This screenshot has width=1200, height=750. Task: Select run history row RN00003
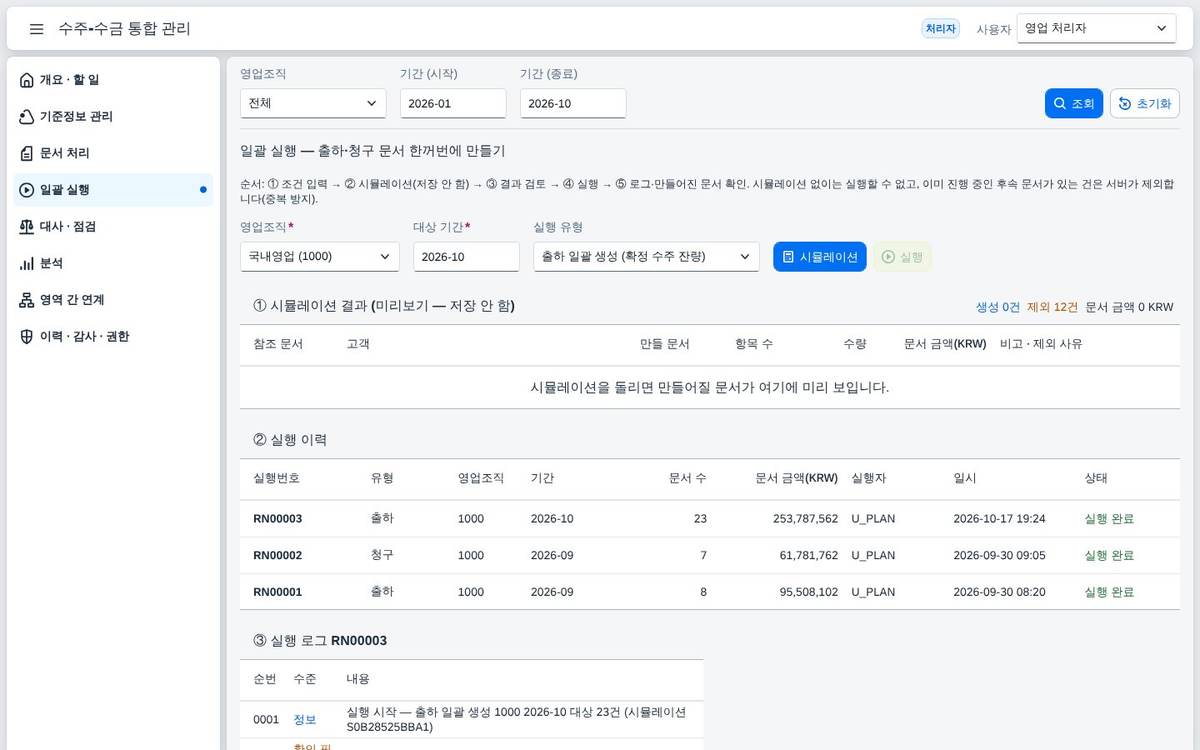710,519
